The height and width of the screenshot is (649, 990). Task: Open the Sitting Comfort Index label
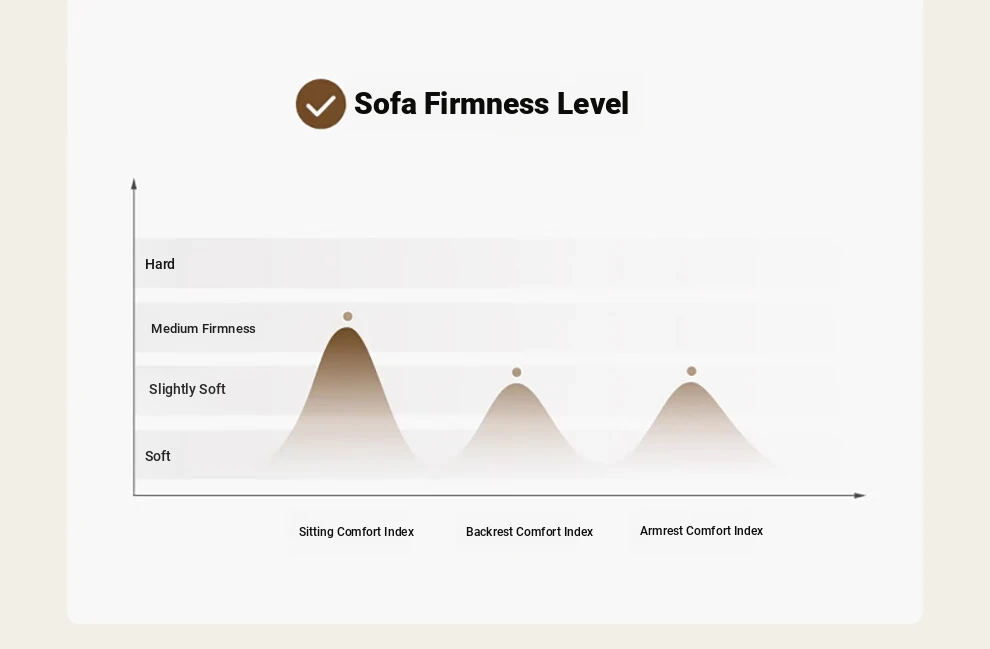coord(356,532)
